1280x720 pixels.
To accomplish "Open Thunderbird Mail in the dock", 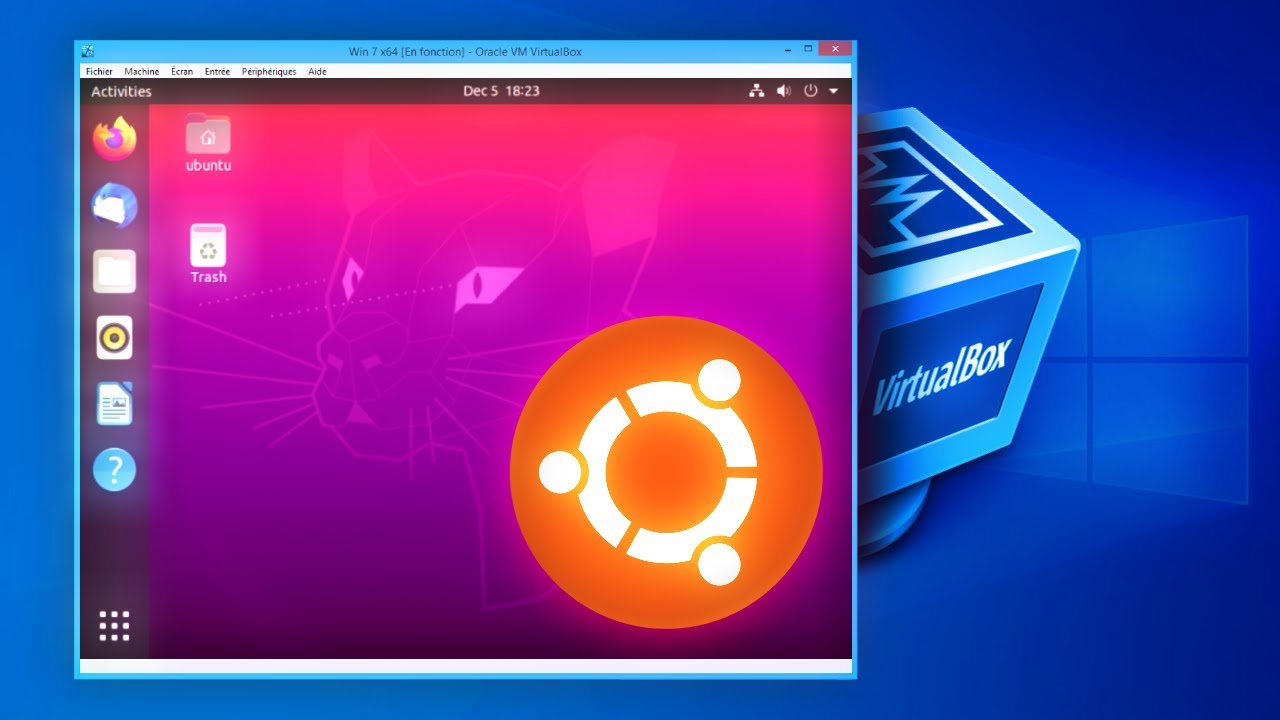I will coord(114,206).
